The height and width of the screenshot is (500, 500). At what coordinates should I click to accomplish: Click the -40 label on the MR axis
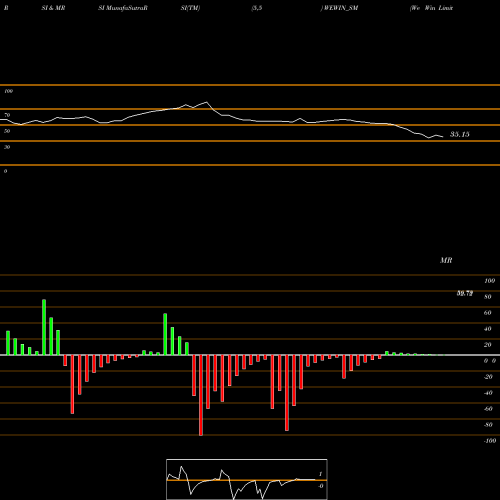click(488, 393)
